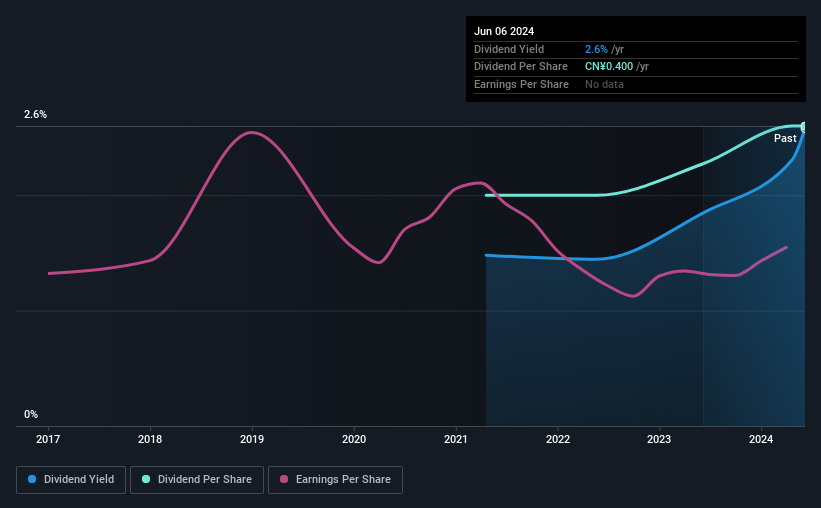The width and height of the screenshot is (821, 508).
Task: Select the 2023 x-axis label
Action: click(x=659, y=439)
